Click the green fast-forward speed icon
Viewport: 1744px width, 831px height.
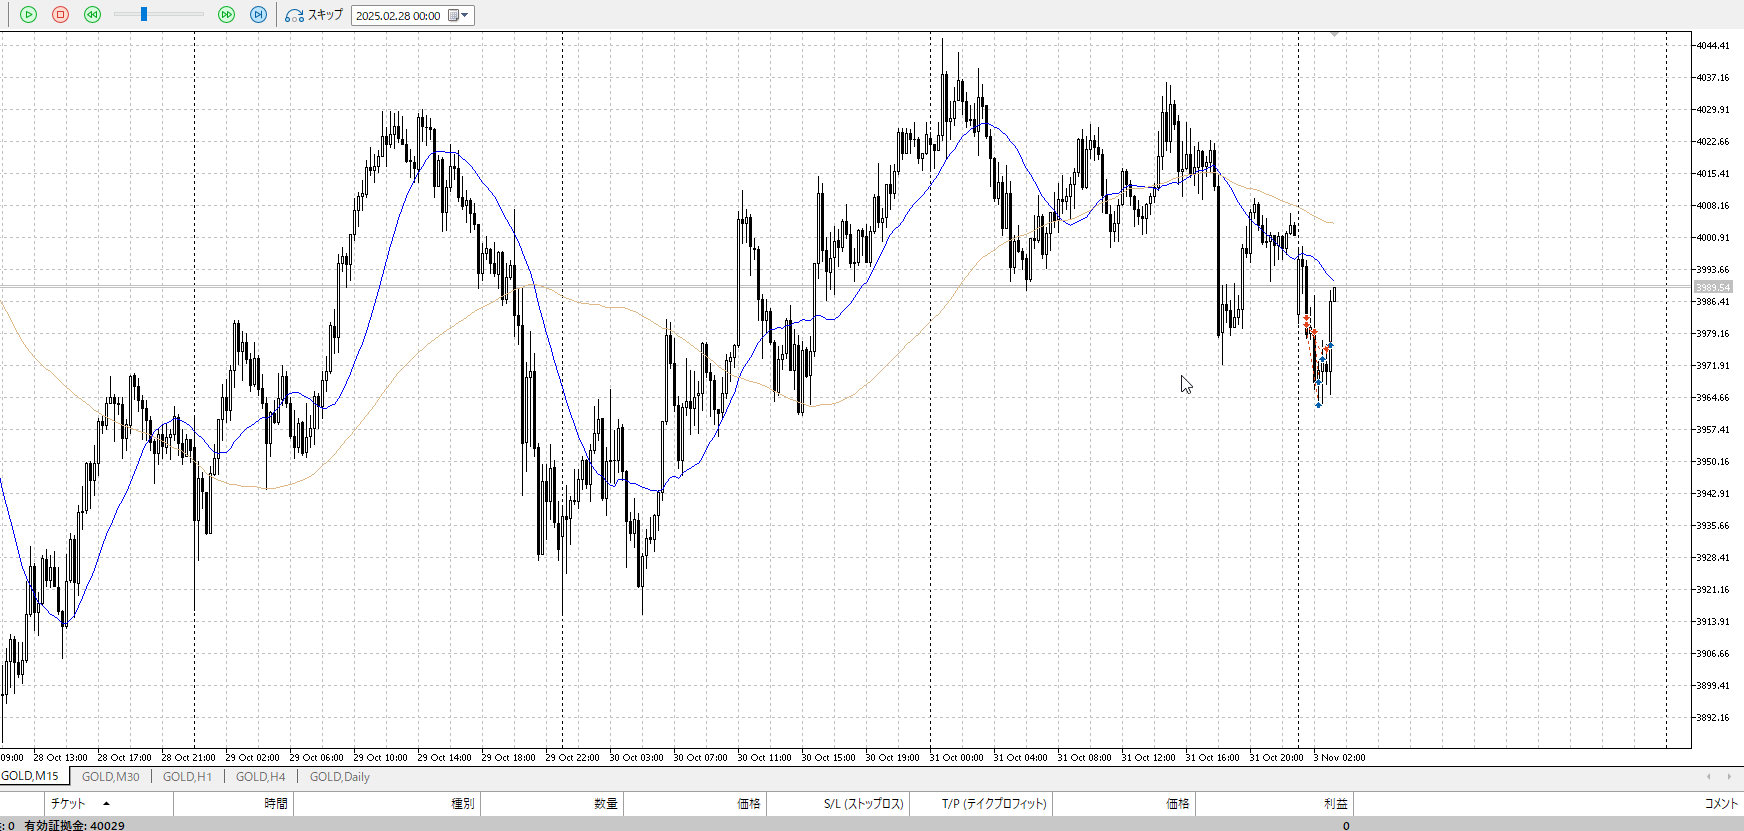(x=226, y=15)
